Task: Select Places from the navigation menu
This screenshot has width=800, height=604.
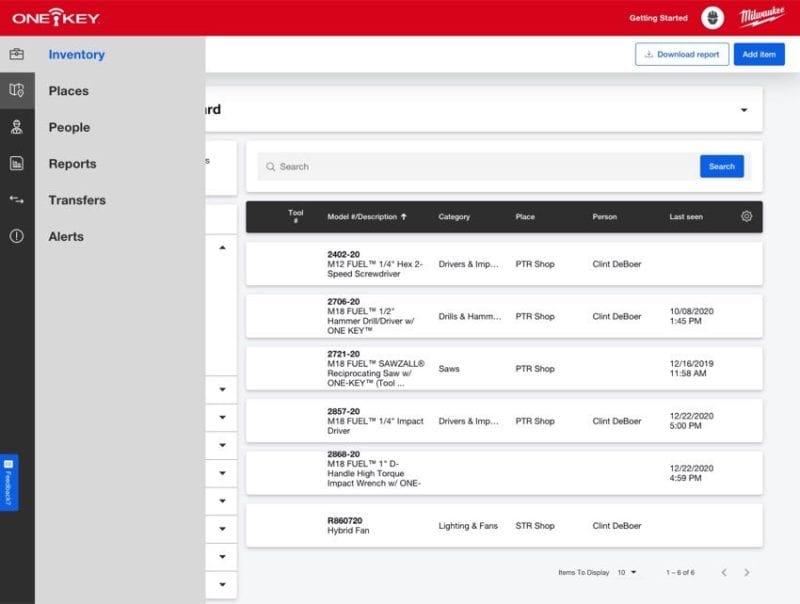Action: 68,90
